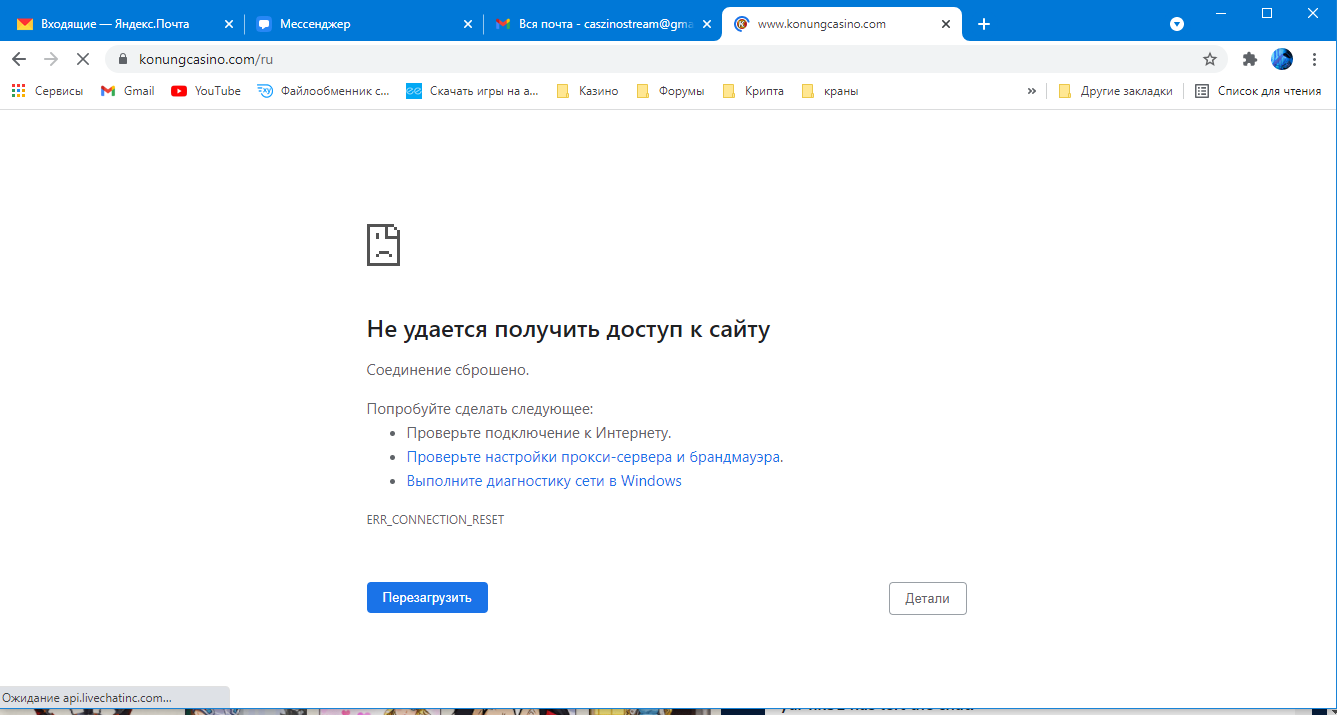Expand hidden bookmarks overflow chevron
Image resolution: width=1337 pixels, height=715 pixels.
(x=1031, y=91)
